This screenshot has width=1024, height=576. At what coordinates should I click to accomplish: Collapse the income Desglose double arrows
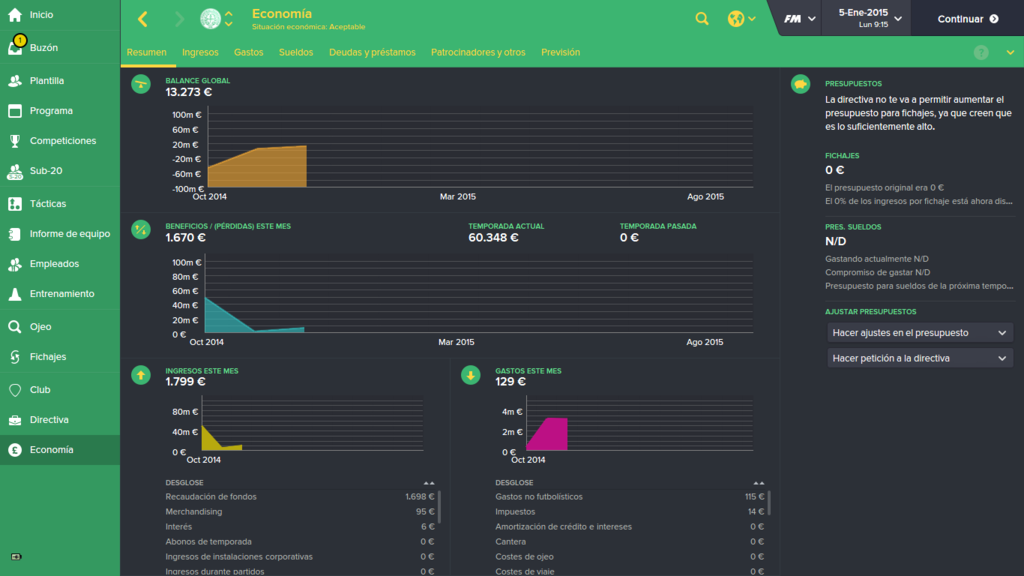tap(429, 483)
